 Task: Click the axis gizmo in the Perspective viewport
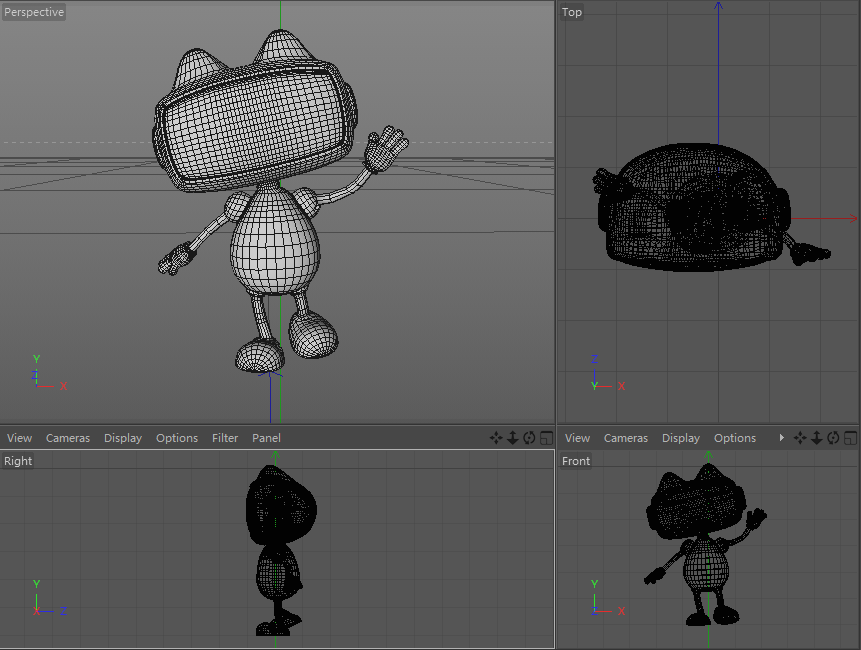(48, 373)
